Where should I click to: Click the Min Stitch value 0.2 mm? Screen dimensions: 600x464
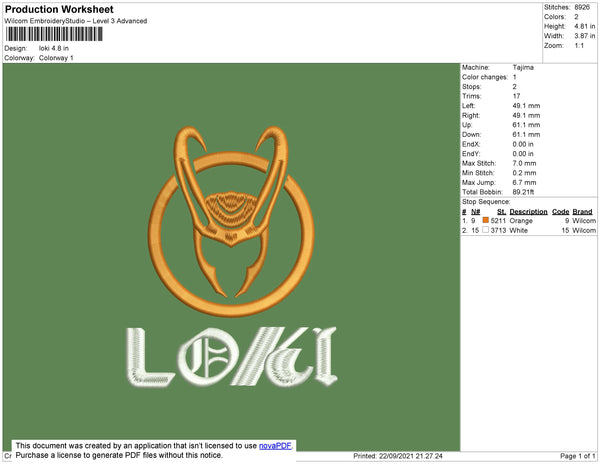(524, 173)
